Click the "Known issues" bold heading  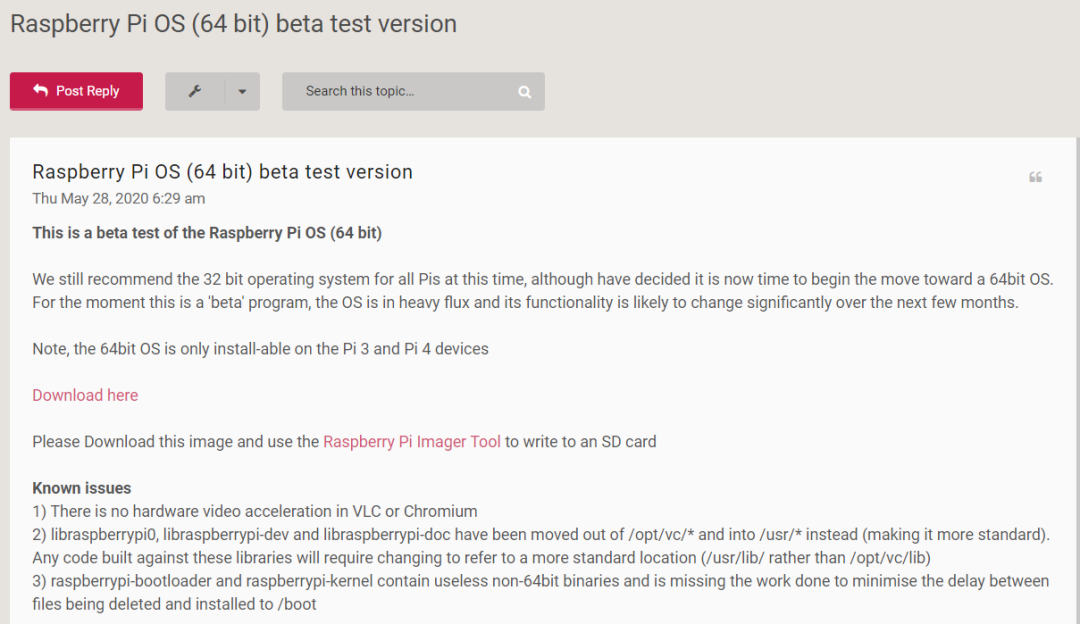tap(82, 488)
